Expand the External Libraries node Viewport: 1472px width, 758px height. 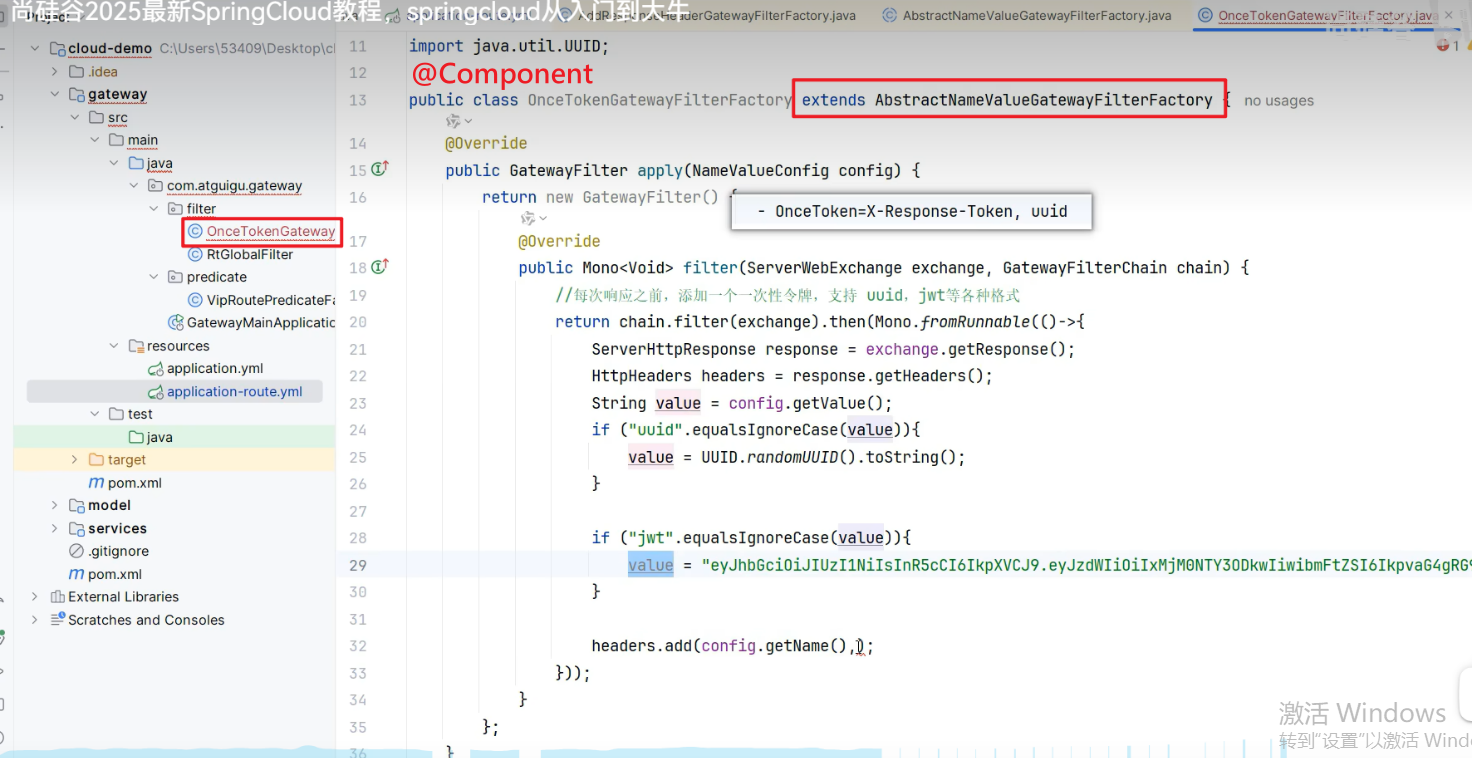(x=35, y=597)
